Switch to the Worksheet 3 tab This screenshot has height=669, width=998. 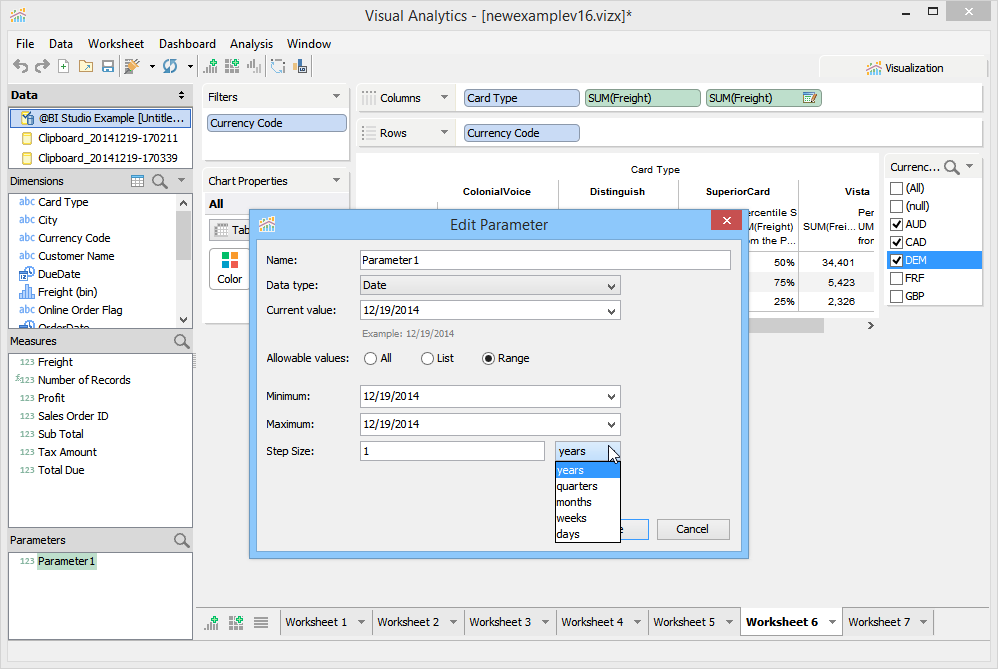500,622
